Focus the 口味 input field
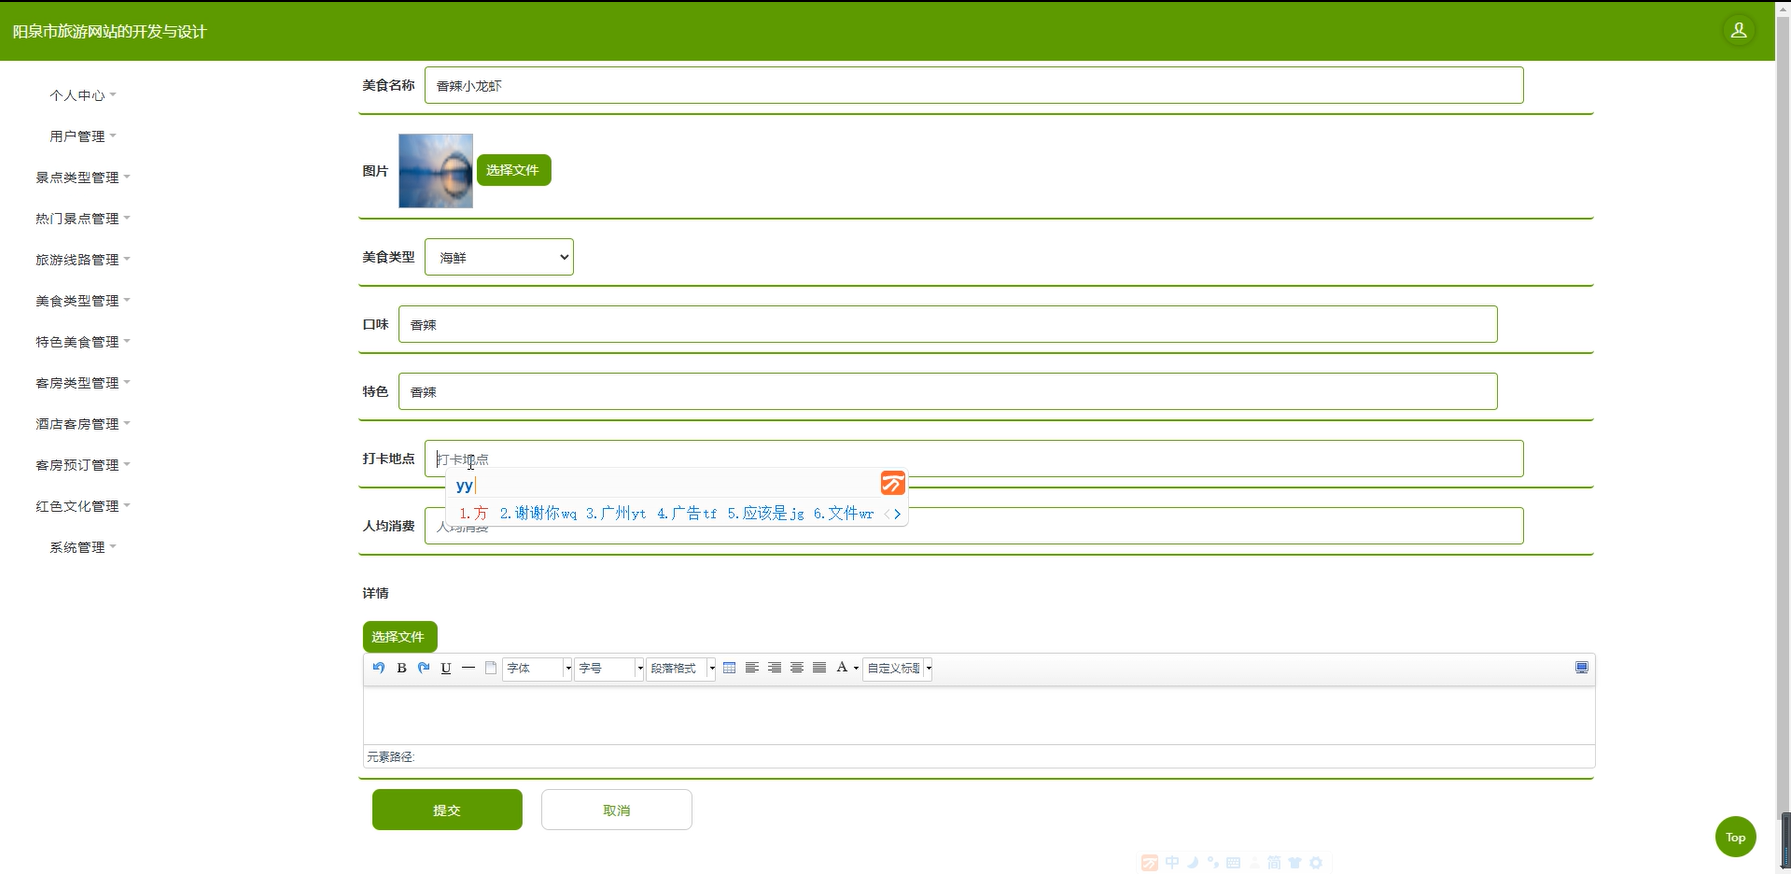Image resolution: width=1791 pixels, height=874 pixels. 947,324
